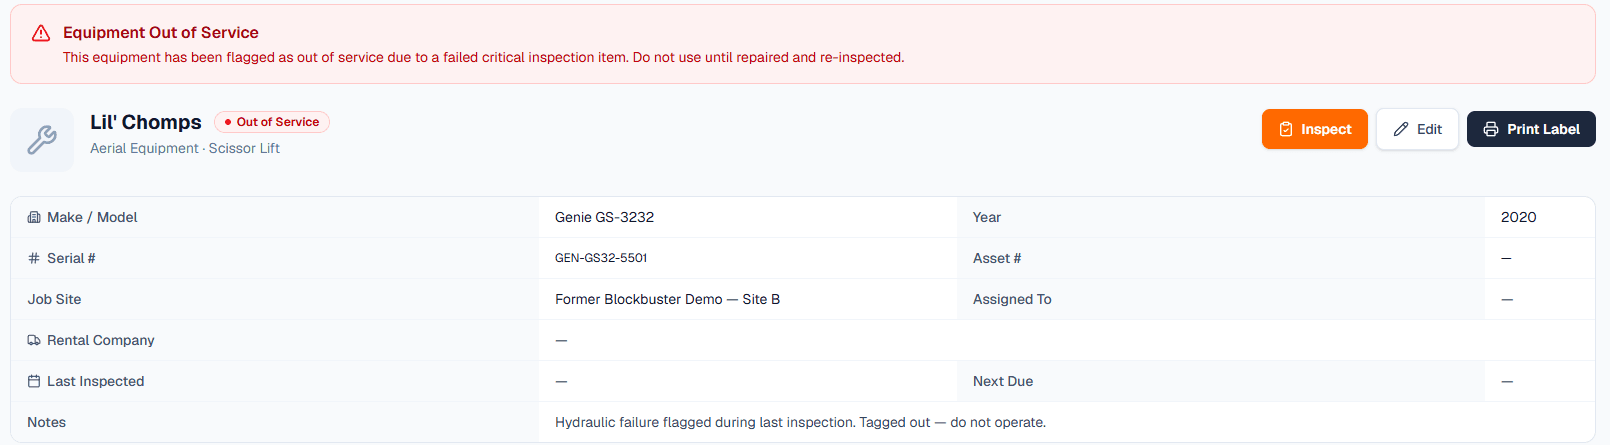
Task: Click the hydraulic failure notes text
Action: click(x=800, y=422)
